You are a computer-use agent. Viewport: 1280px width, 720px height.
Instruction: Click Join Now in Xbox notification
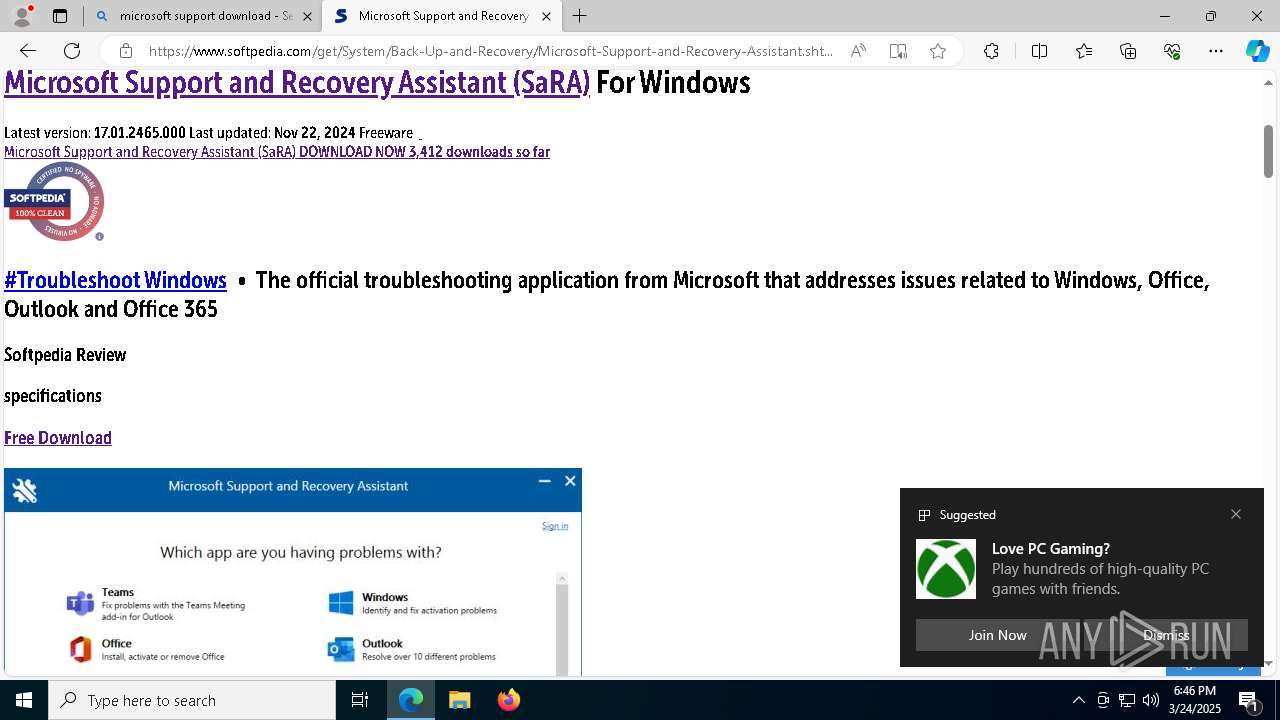(997, 635)
